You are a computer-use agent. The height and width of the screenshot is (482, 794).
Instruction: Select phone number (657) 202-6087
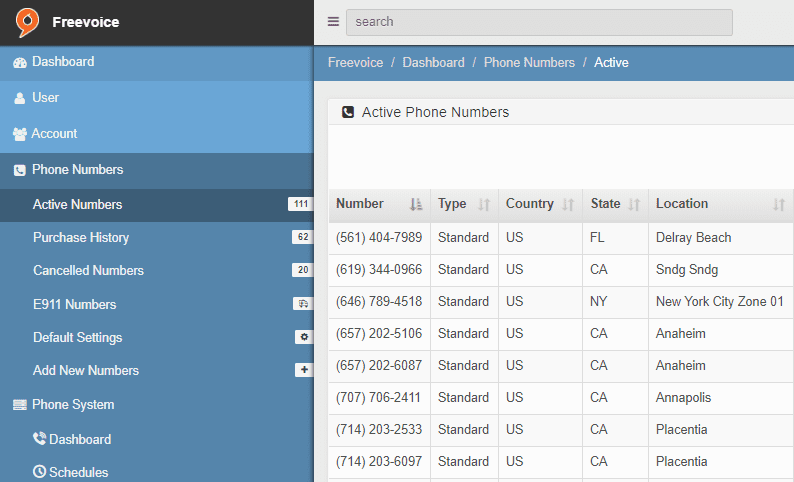[379, 365]
